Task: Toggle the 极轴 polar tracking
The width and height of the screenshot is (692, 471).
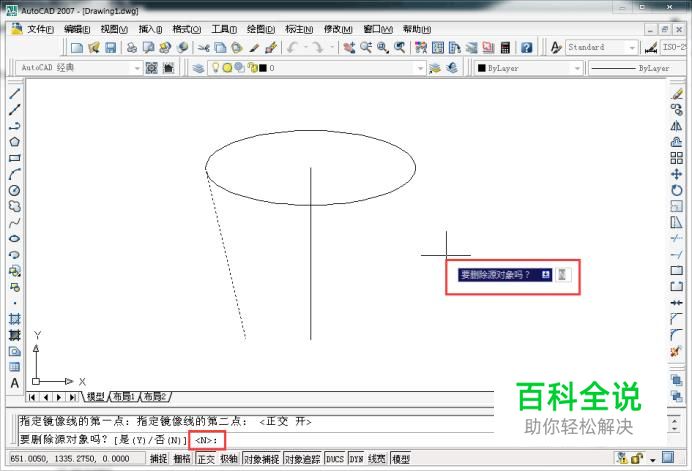Action: point(229,459)
